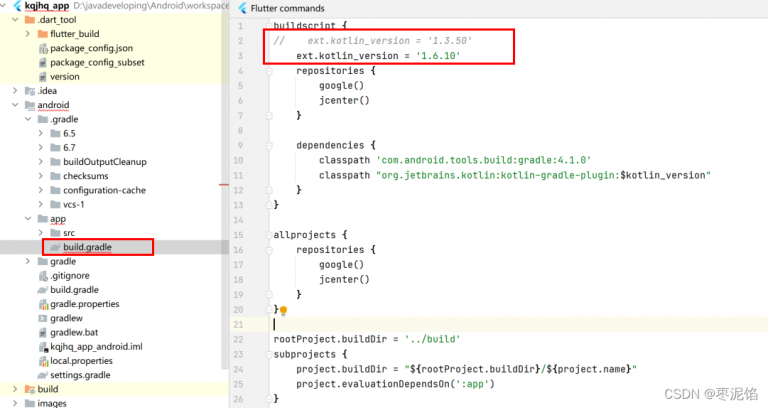This screenshot has width=768, height=408.
Task: Click the Flutter logo beside Flutter commands
Action: click(241, 8)
